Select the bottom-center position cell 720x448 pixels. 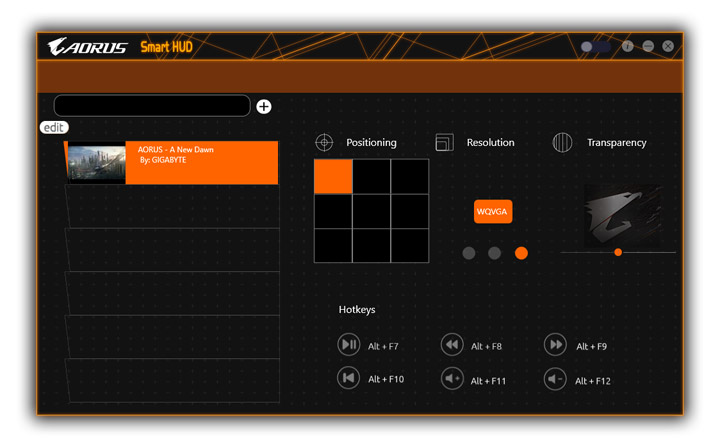pyautogui.click(x=371, y=246)
